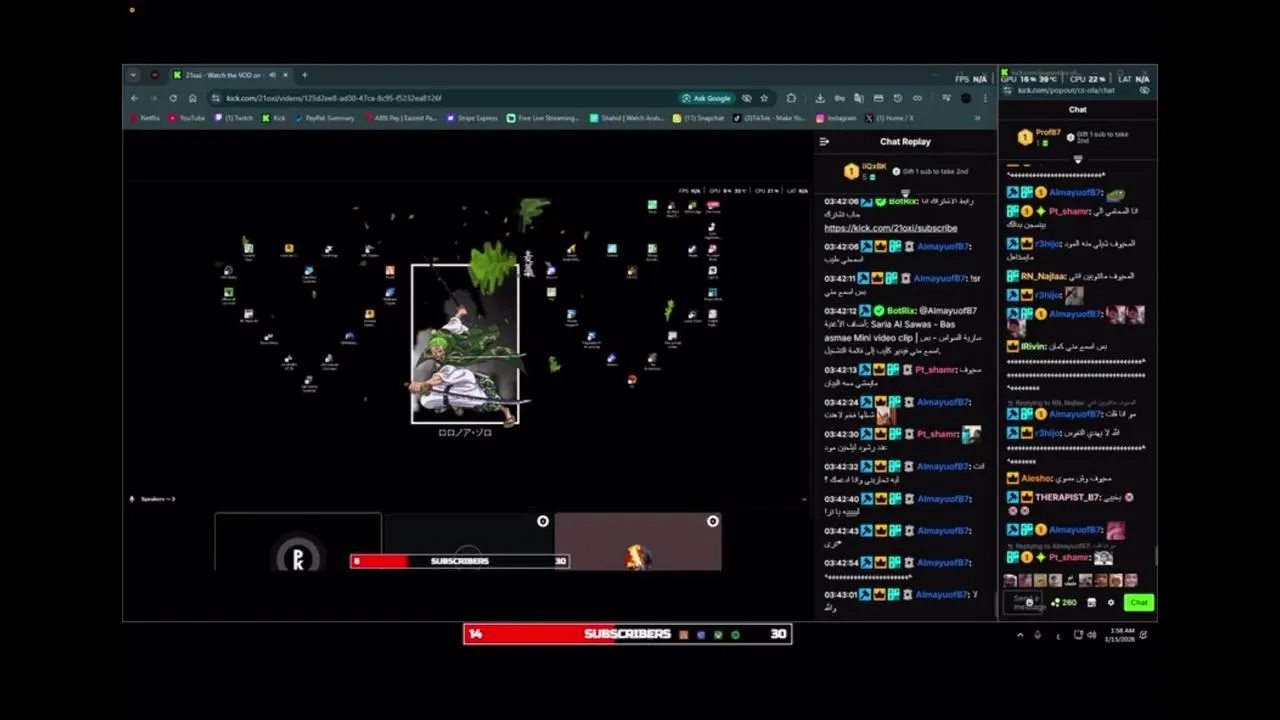Go back using the browser Back arrow
Viewport: 1280px width, 720px height.
(x=134, y=98)
